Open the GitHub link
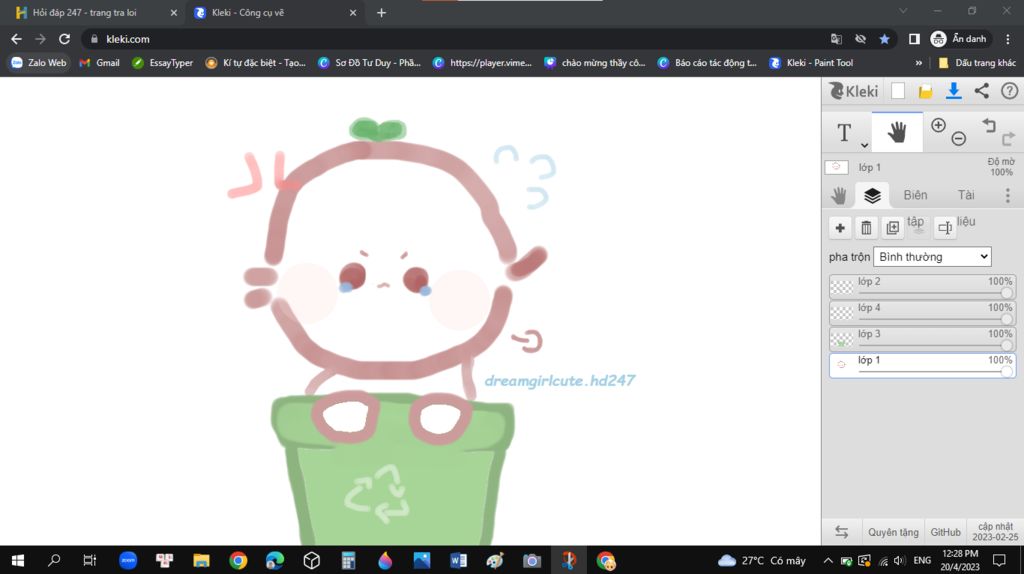The width and height of the screenshot is (1024, 574). (x=945, y=532)
